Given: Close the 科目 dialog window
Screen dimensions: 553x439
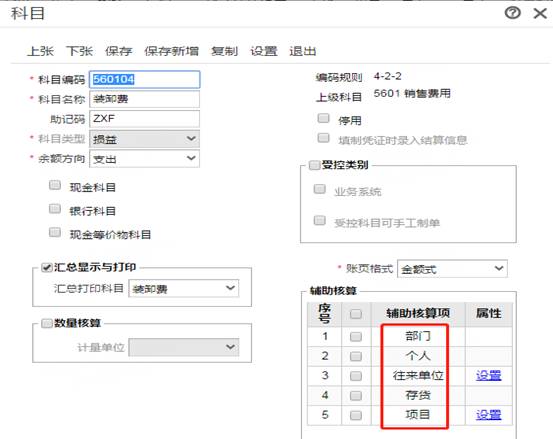Looking at the screenshot, I should tap(540, 14).
